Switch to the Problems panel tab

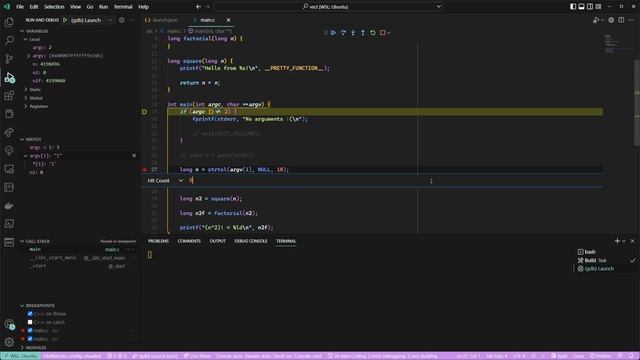(x=158, y=241)
